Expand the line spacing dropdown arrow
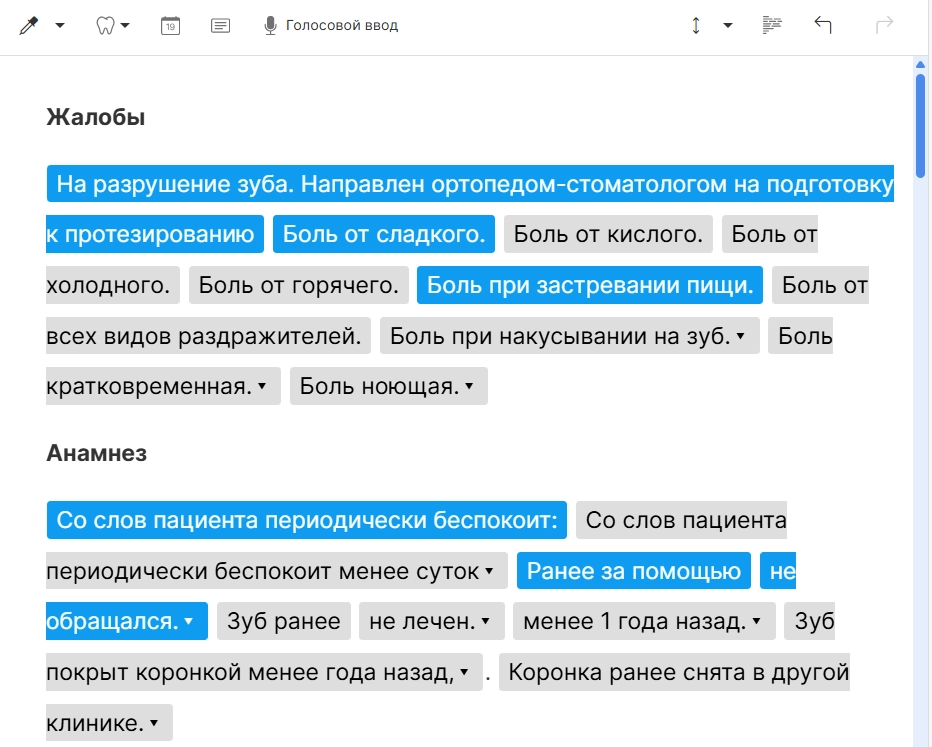The image size is (932, 747). click(x=727, y=25)
